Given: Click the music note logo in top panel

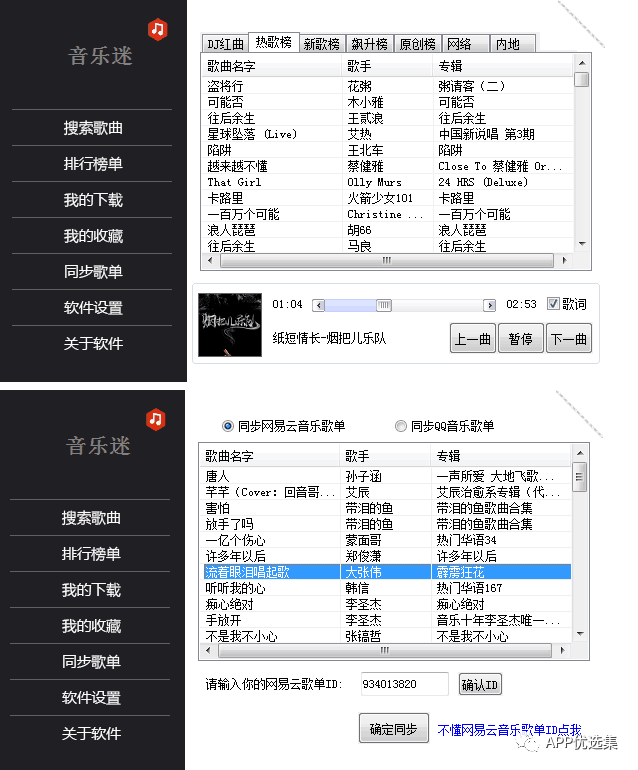Looking at the screenshot, I should coord(158,29).
